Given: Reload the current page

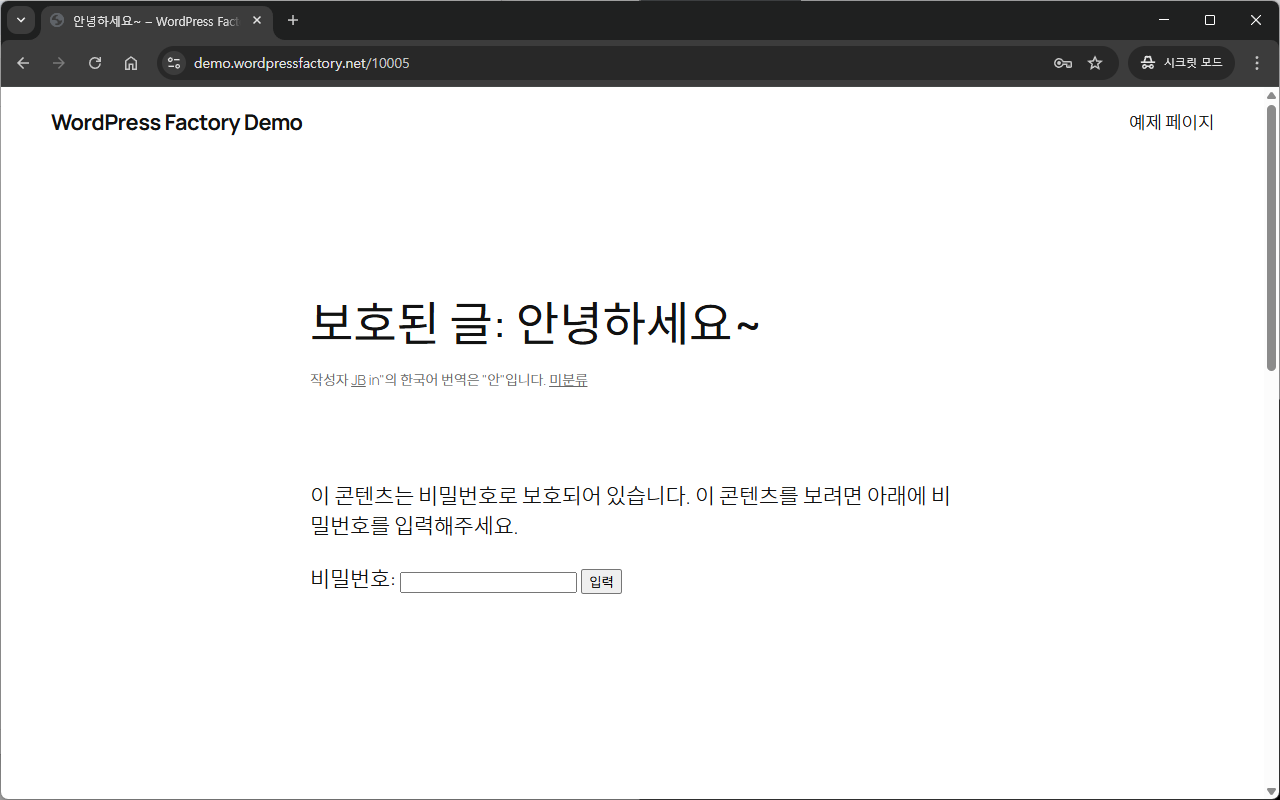Looking at the screenshot, I should click(x=95, y=63).
